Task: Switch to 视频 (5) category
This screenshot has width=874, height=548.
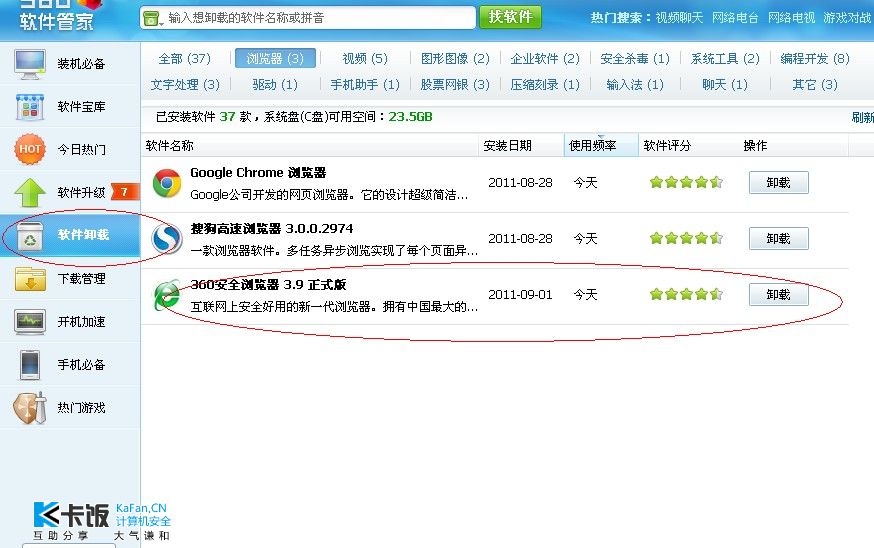Action: tap(365, 59)
